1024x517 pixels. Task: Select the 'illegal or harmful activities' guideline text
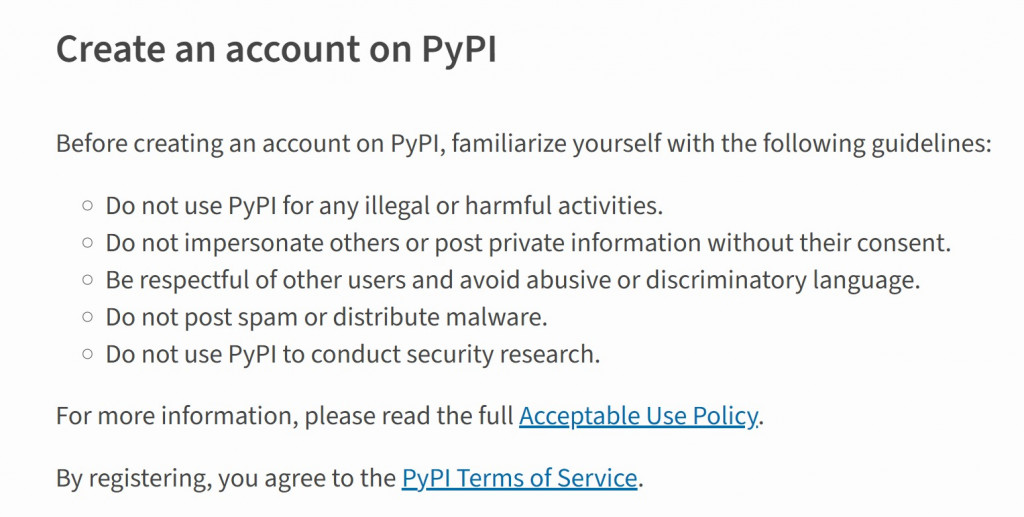click(x=384, y=206)
